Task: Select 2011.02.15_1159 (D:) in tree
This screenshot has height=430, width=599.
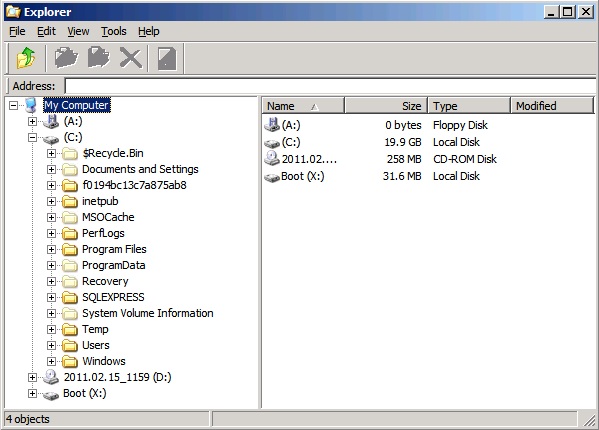Action: 117,377
